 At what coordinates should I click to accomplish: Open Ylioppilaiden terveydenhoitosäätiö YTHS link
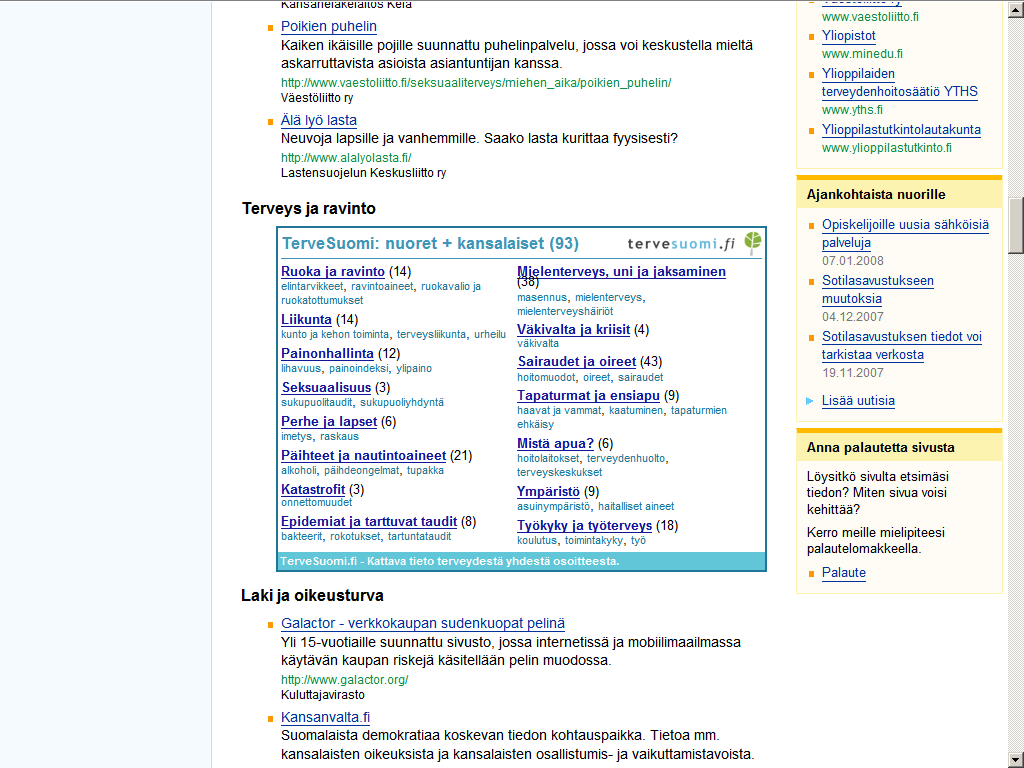(x=899, y=83)
